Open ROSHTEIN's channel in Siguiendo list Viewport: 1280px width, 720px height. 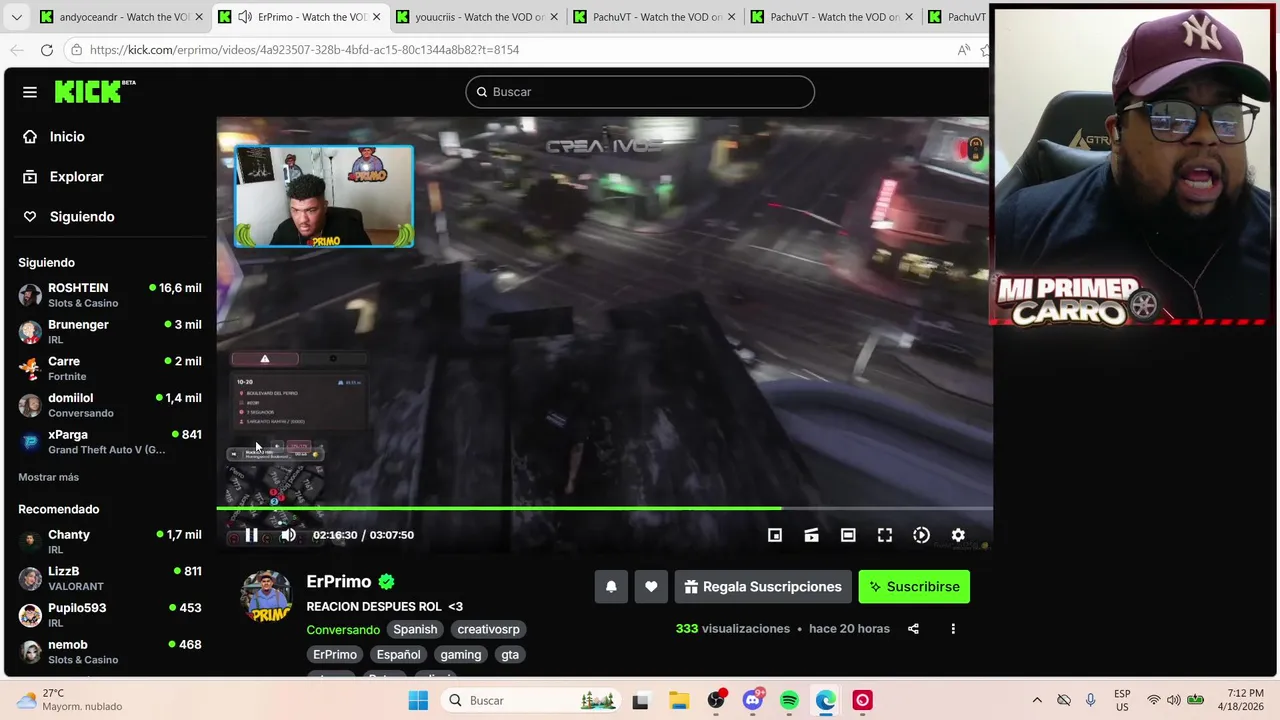[110, 295]
